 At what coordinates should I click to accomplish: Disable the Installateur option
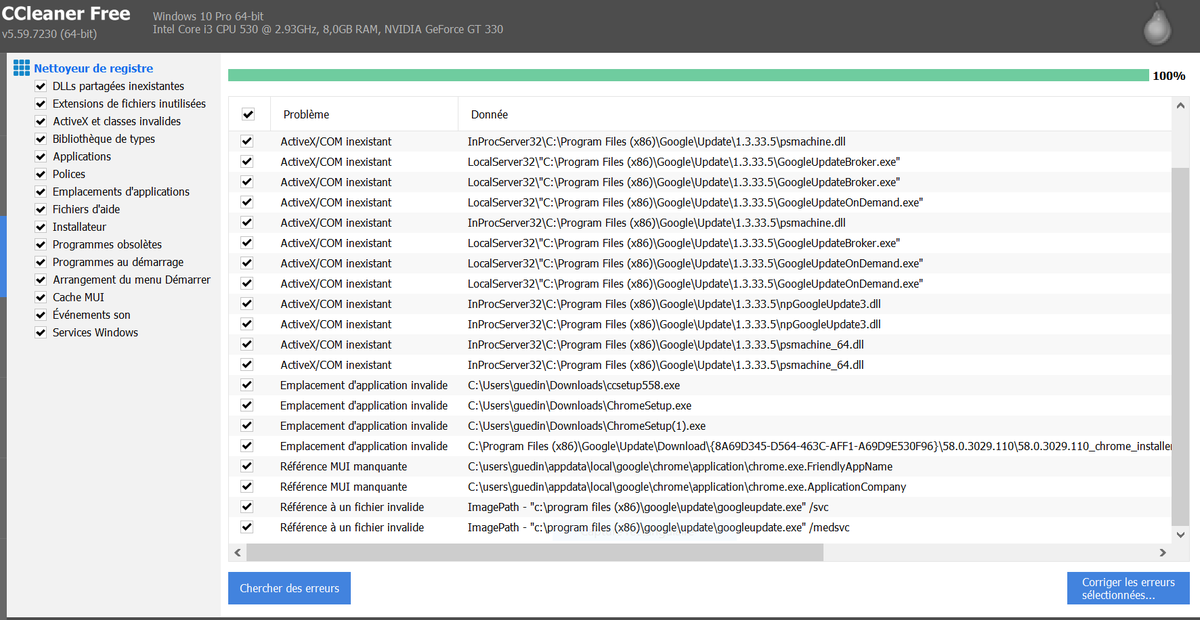(41, 227)
